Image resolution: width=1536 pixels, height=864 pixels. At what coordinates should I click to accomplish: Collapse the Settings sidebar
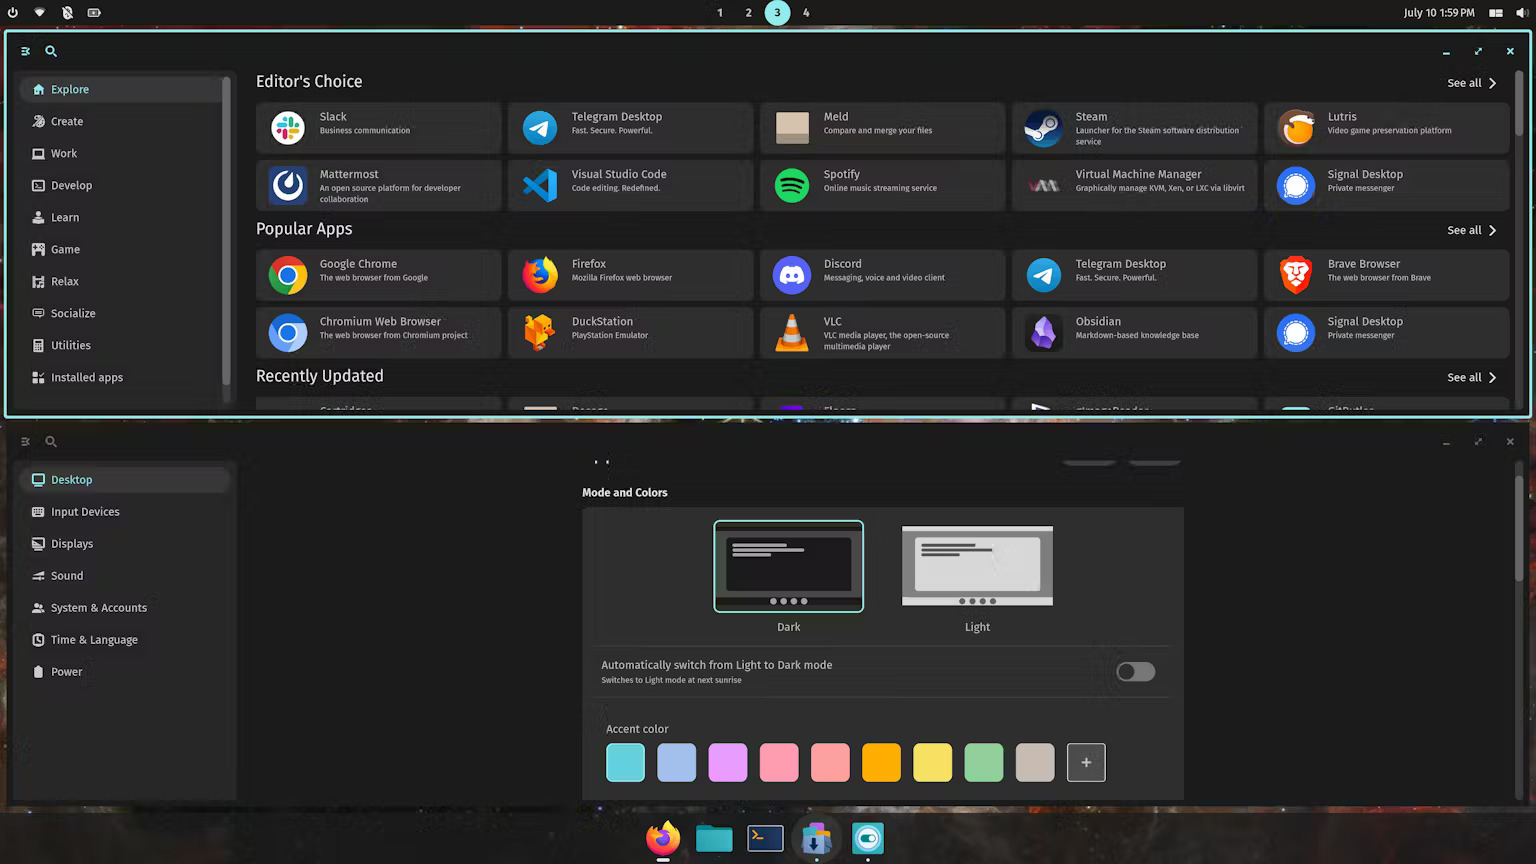pos(25,441)
